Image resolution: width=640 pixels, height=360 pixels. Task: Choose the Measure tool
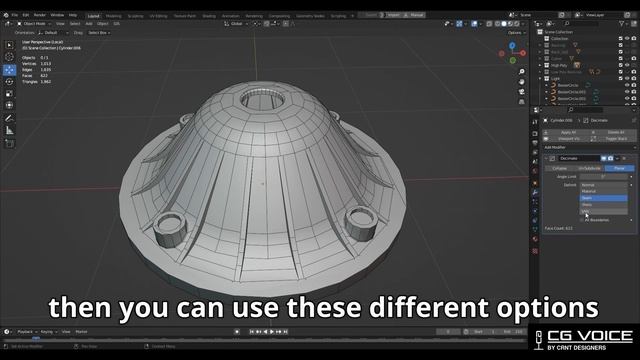[x=9, y=131]
